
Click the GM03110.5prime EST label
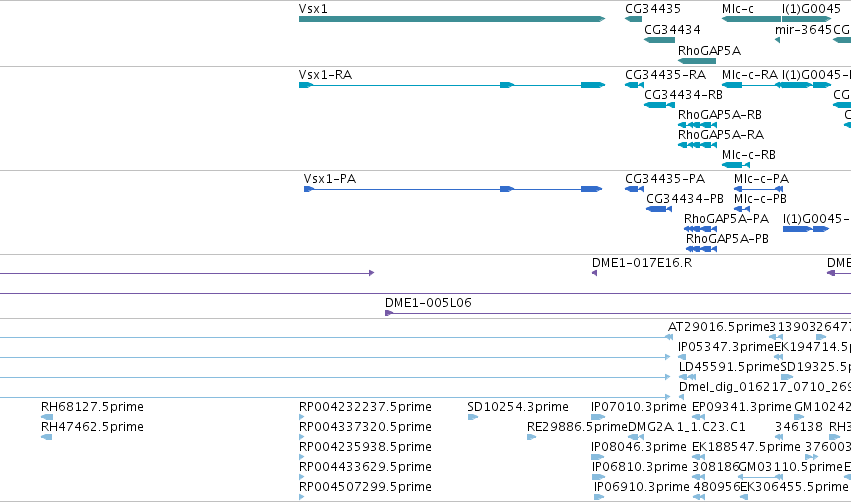(x=791, y=467)
